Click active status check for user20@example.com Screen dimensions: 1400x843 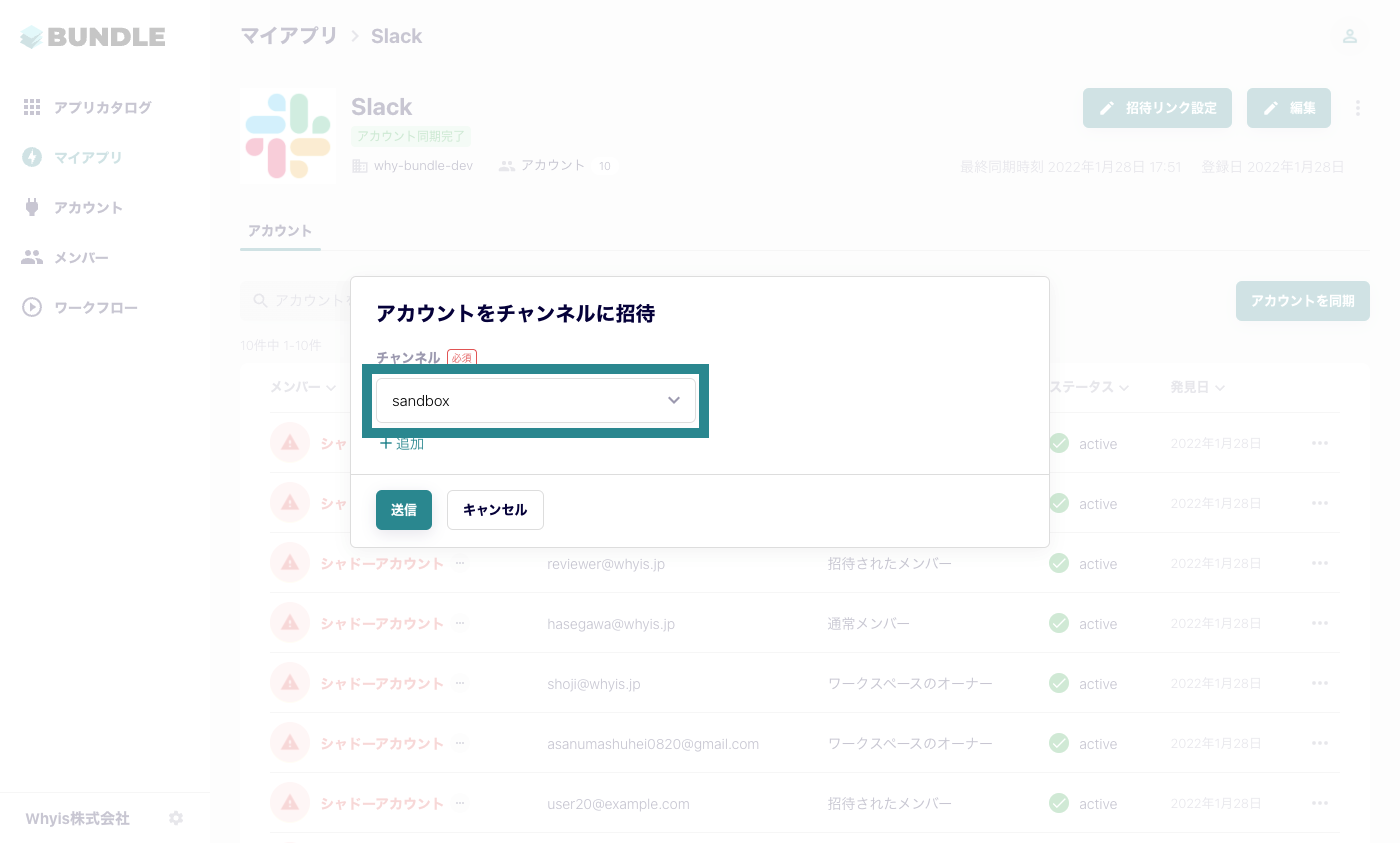tap(1059, 803)
